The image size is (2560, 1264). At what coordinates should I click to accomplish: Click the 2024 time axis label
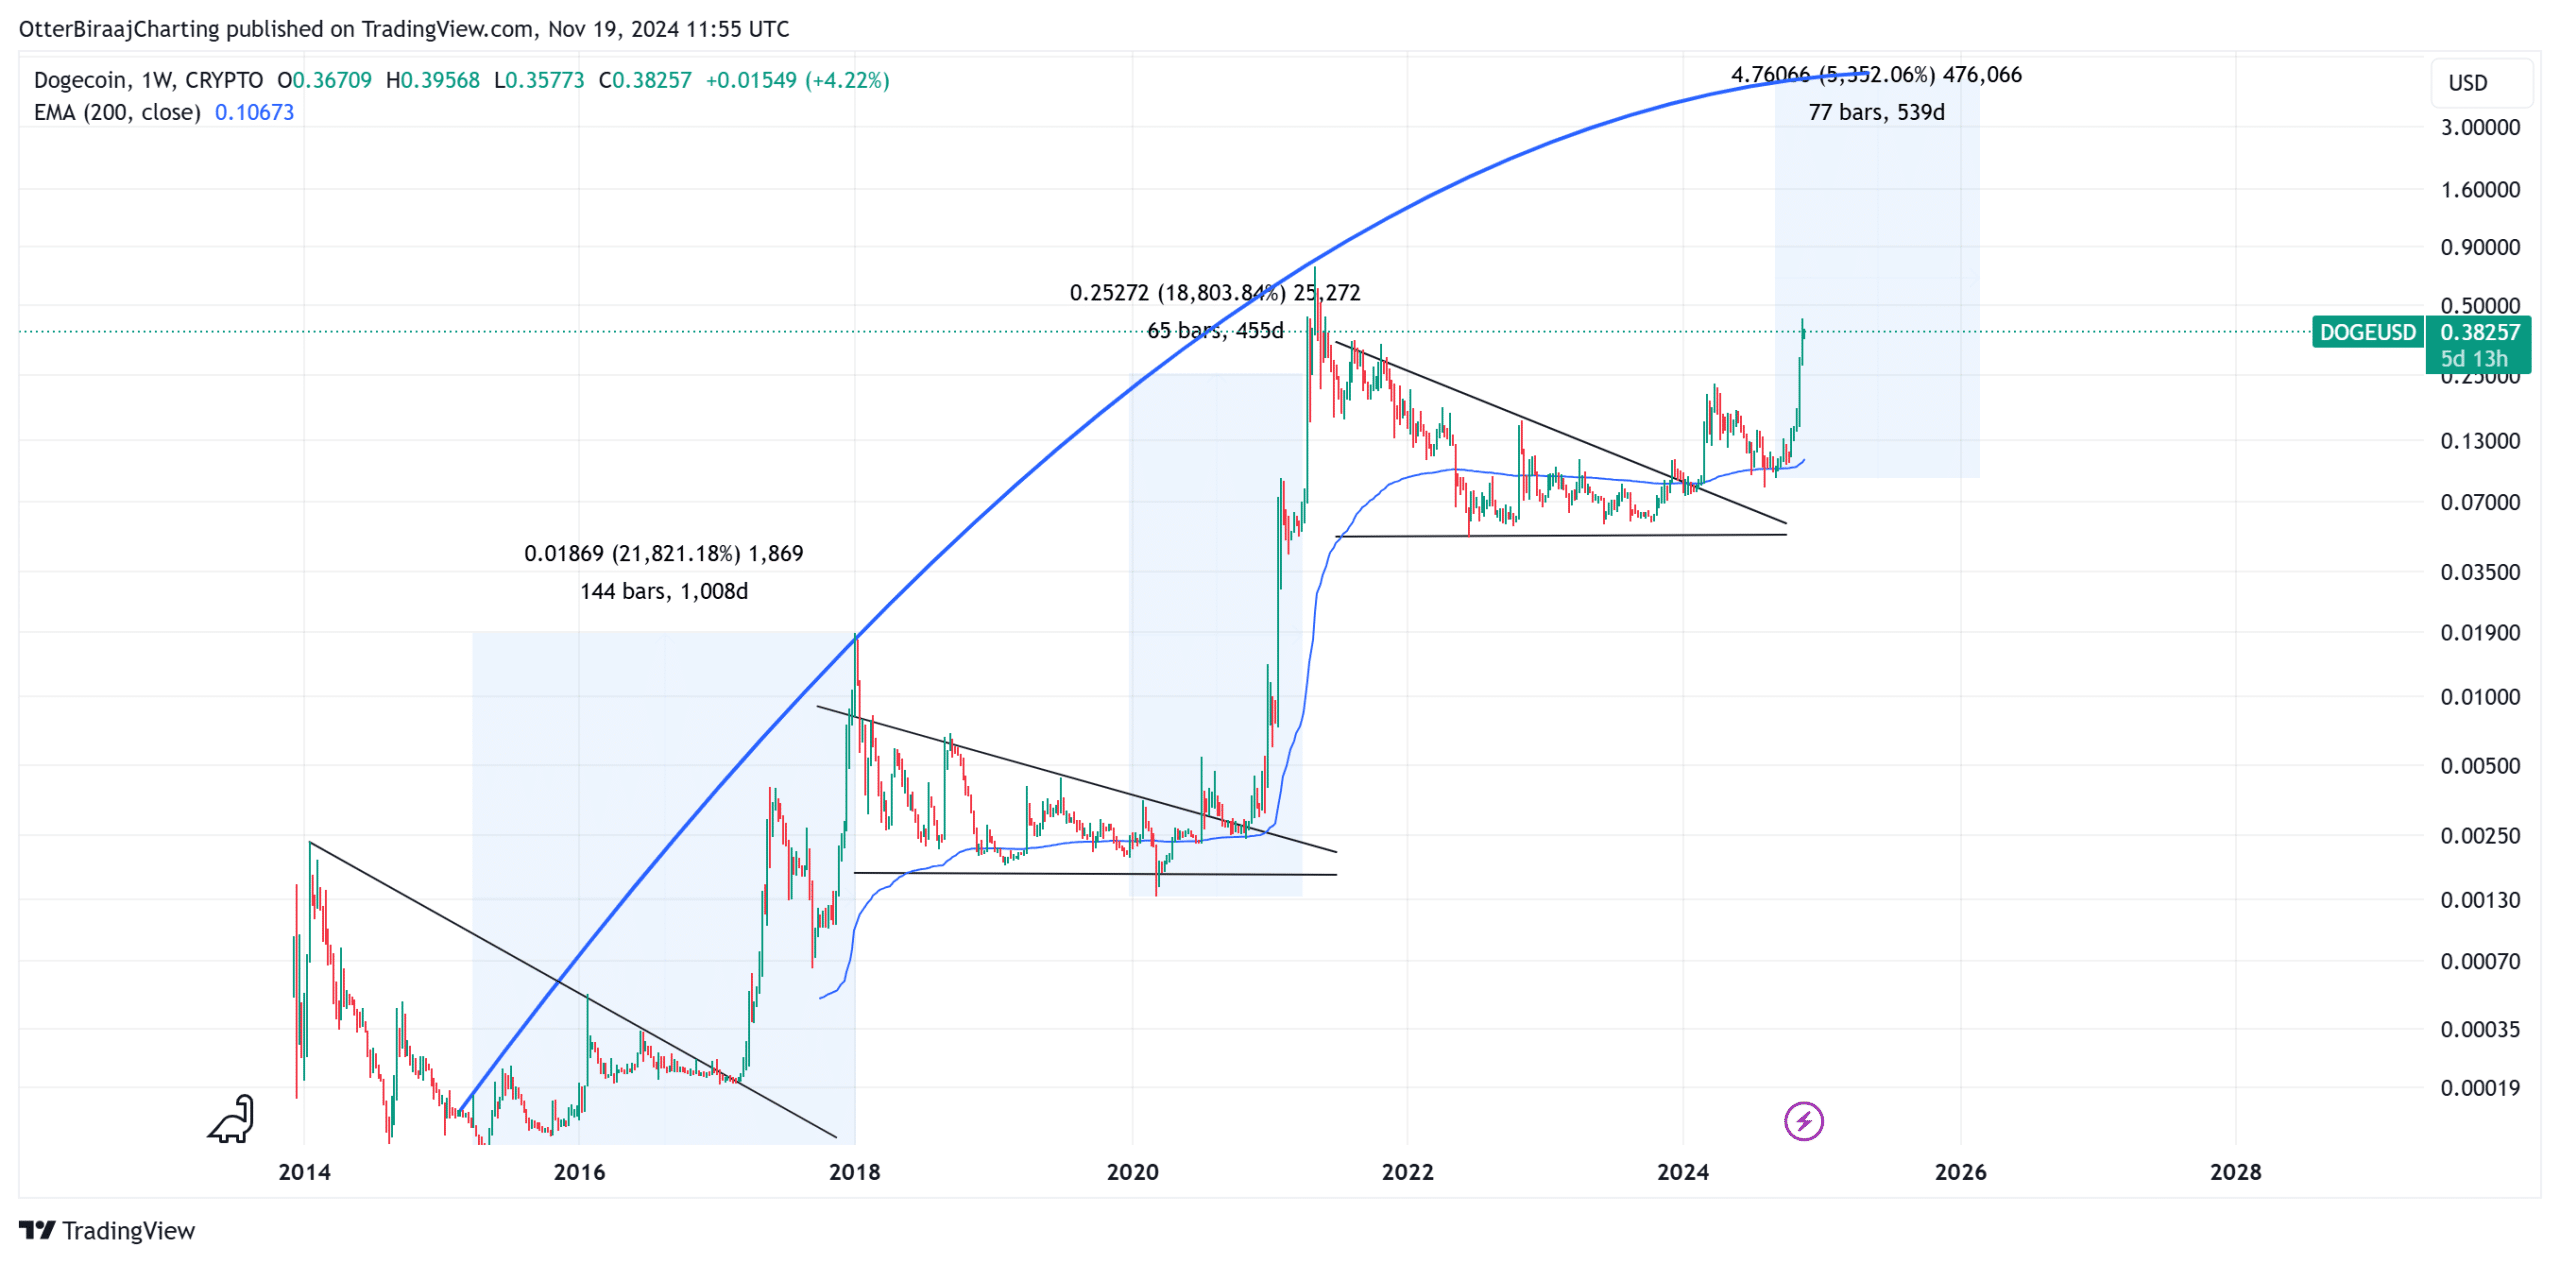[1682, 1171]
